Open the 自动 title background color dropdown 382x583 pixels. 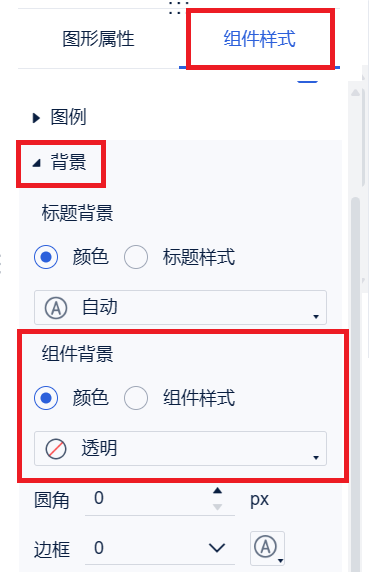click(x=180, y=307)
